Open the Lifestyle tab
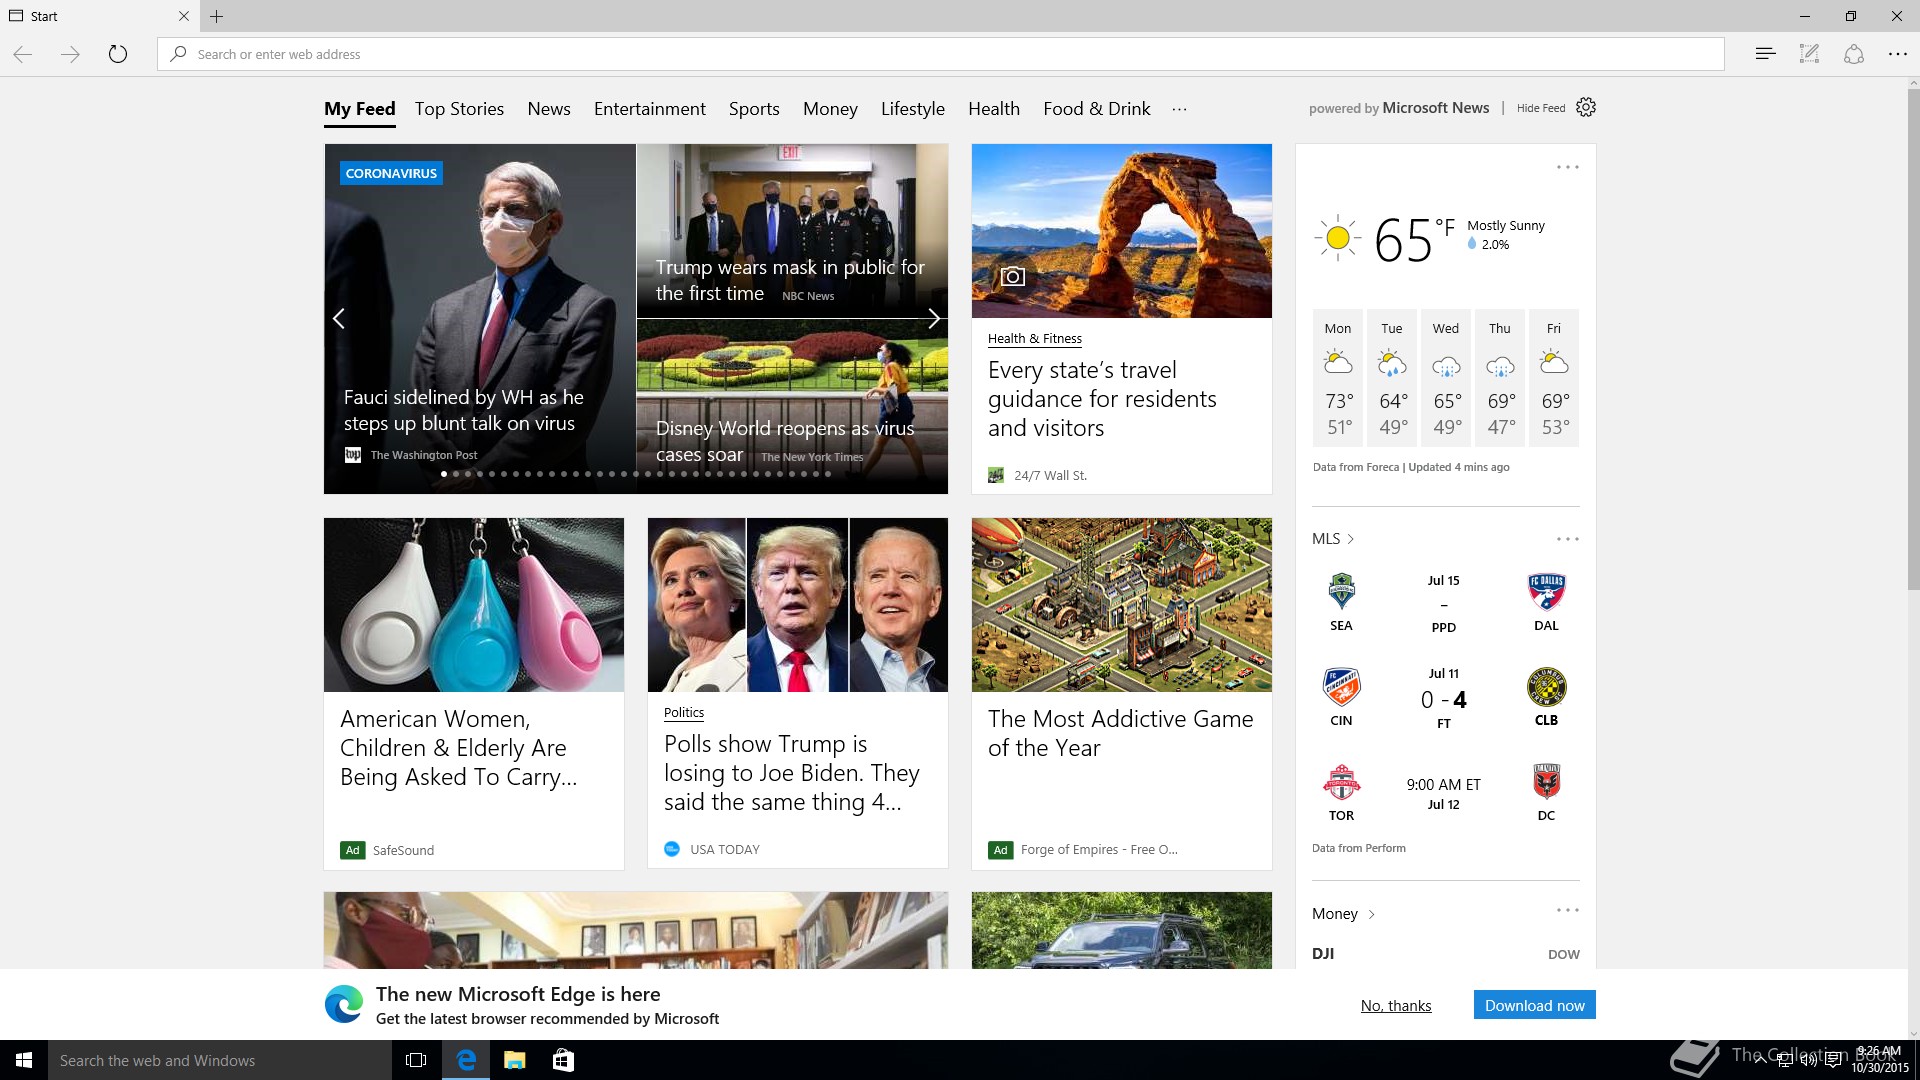The height and width of the screenshot is (1080, 1920). pos(913,109)
